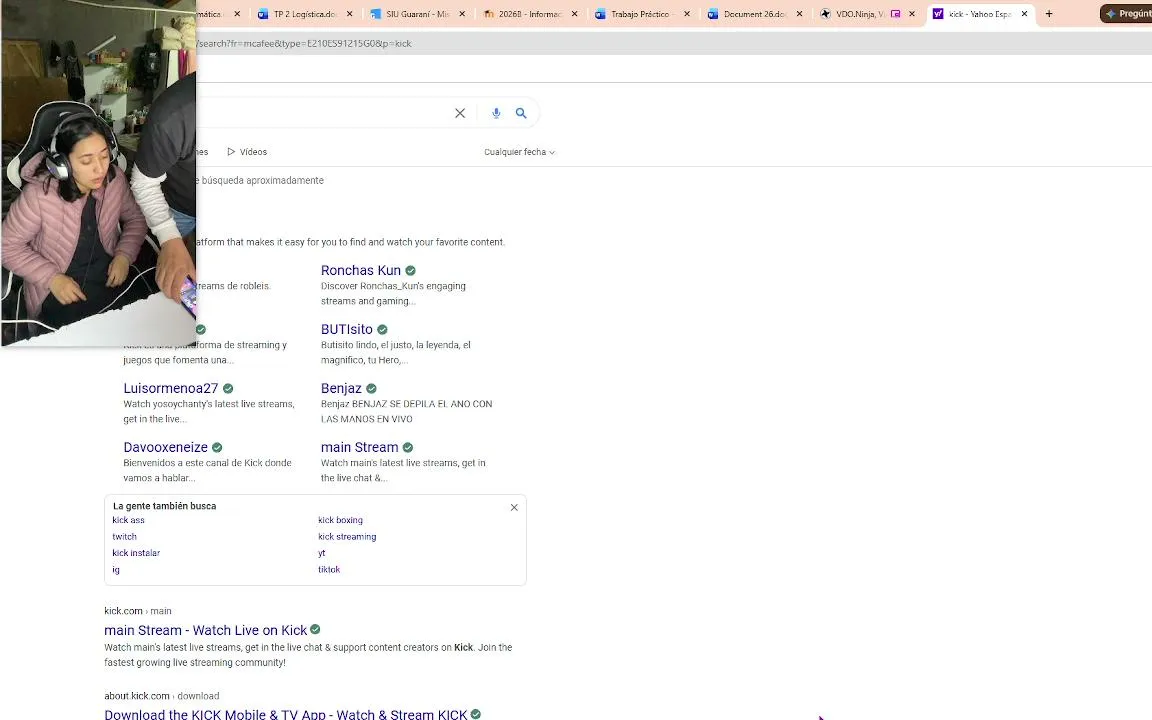Click verified badge next to main Stream sitelink
The height and width of the screenshot is (720, 1152).
[x=408, y=447]
